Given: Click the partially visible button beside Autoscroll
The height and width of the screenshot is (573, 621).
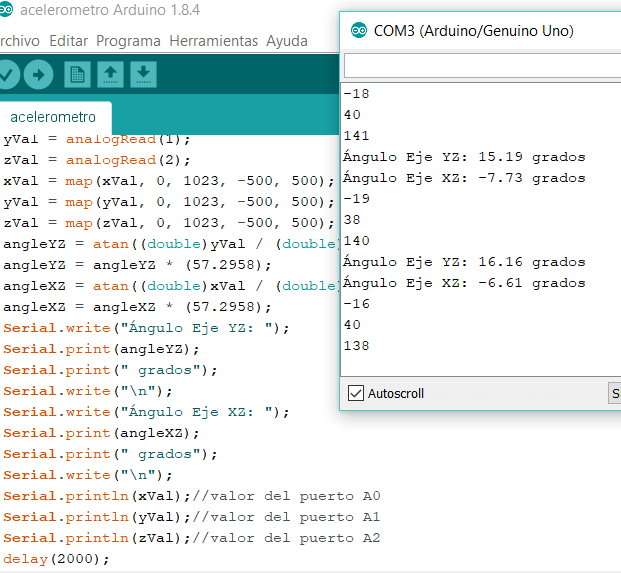Looking at the screenshot, I should pos(615,393).
